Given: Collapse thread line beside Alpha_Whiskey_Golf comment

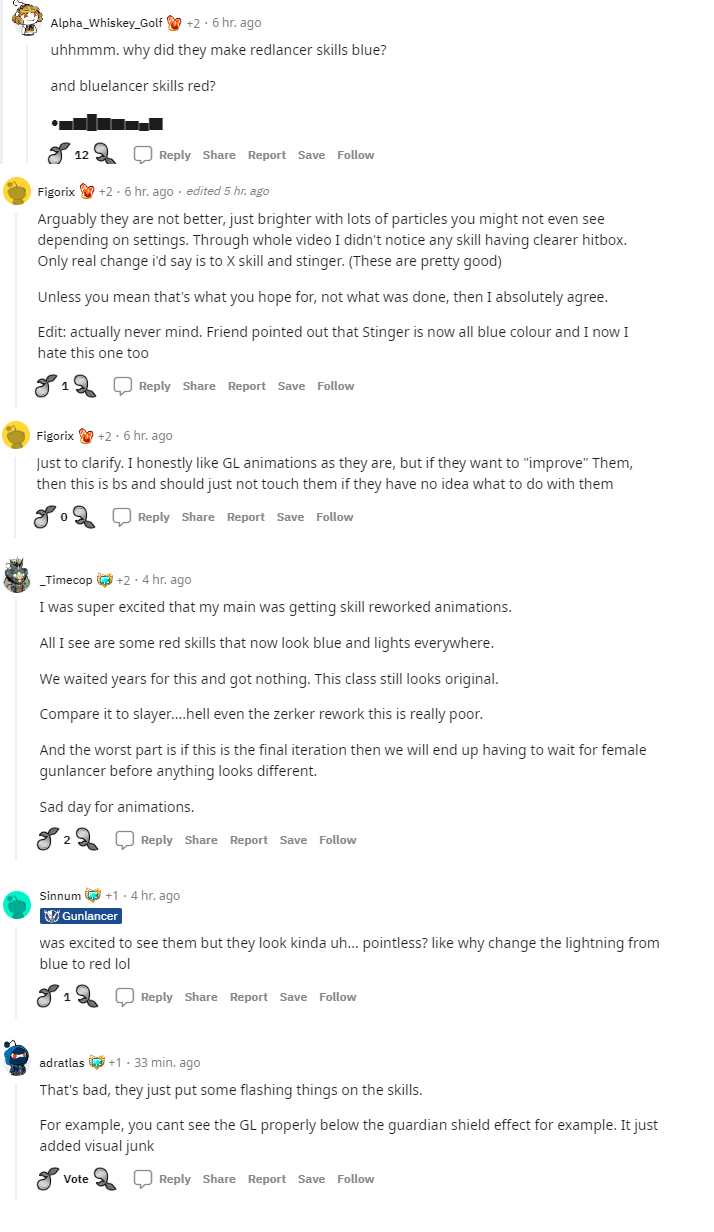Looking at the screenshot, I should click(3, 90).
